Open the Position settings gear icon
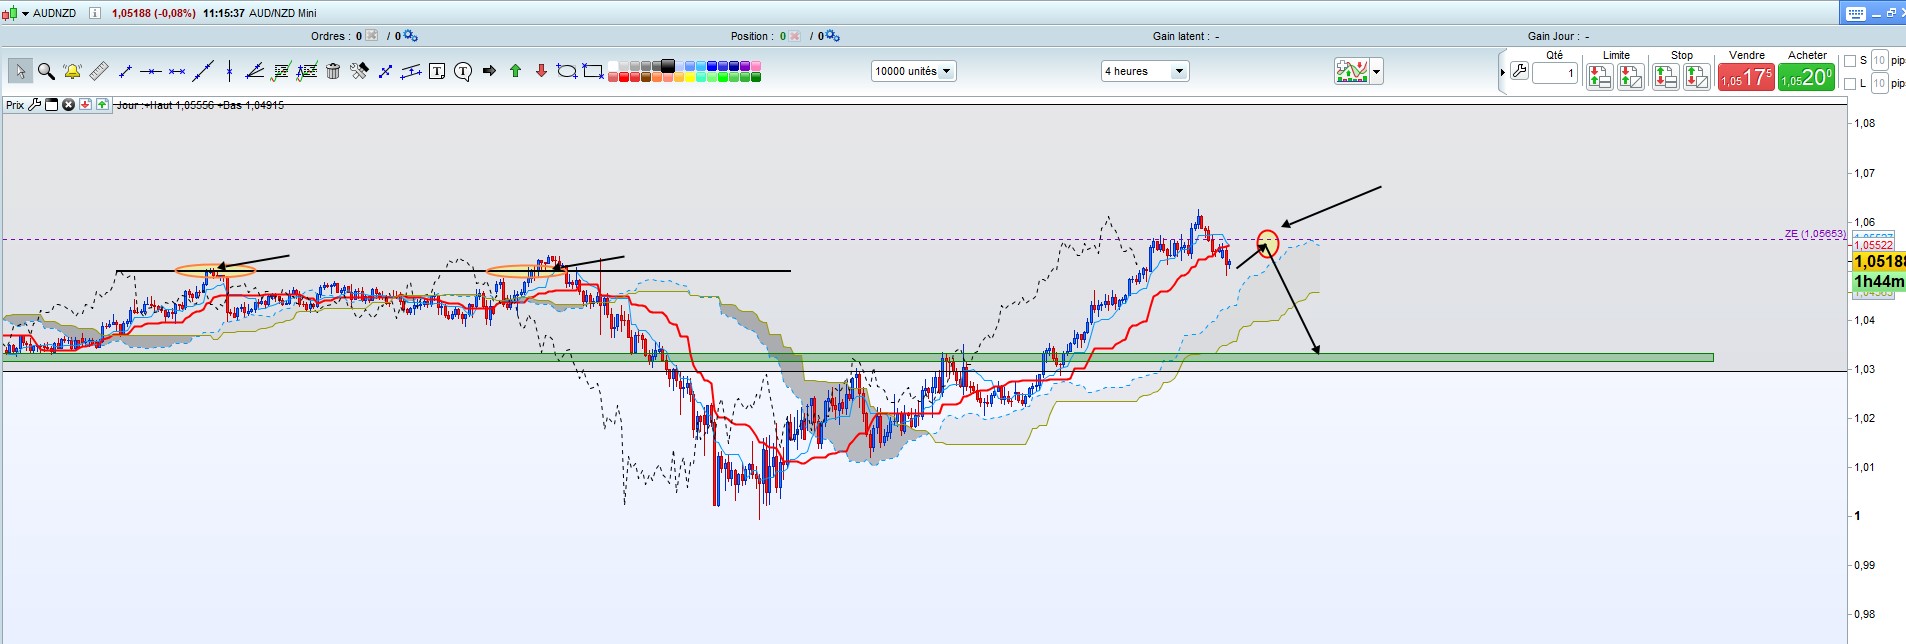Viewport: 1906px width, 644px height. 832,36
